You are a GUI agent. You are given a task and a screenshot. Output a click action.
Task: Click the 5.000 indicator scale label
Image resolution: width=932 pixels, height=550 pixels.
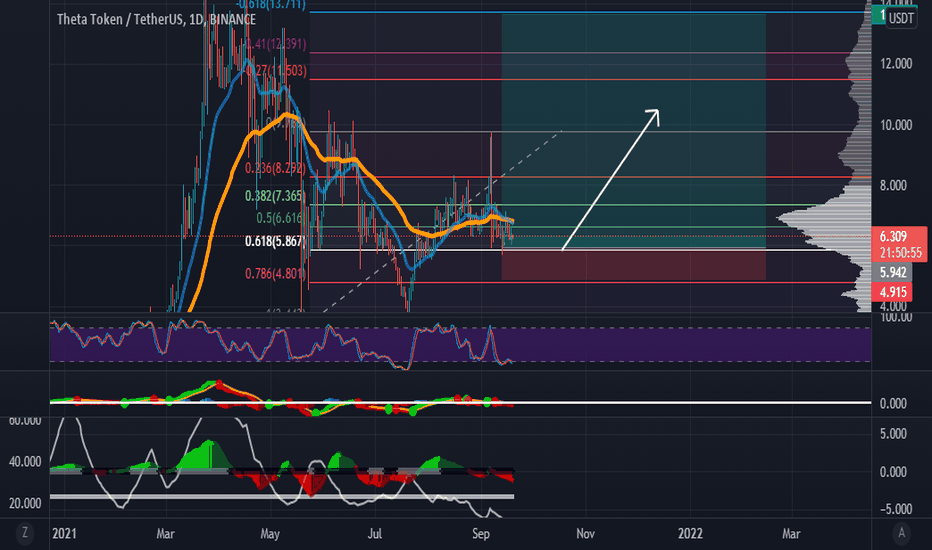click(x=893, y=433)
